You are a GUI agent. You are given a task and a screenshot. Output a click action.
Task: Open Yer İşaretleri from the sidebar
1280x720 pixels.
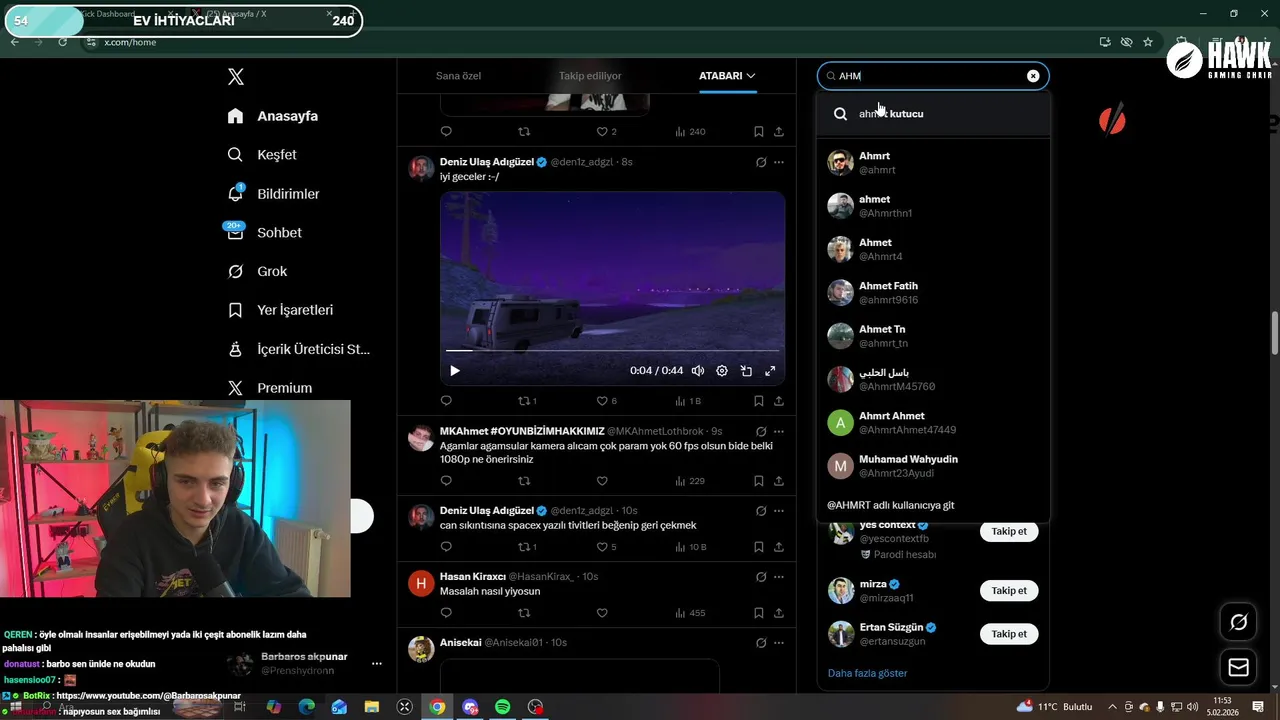click(280, 310)
